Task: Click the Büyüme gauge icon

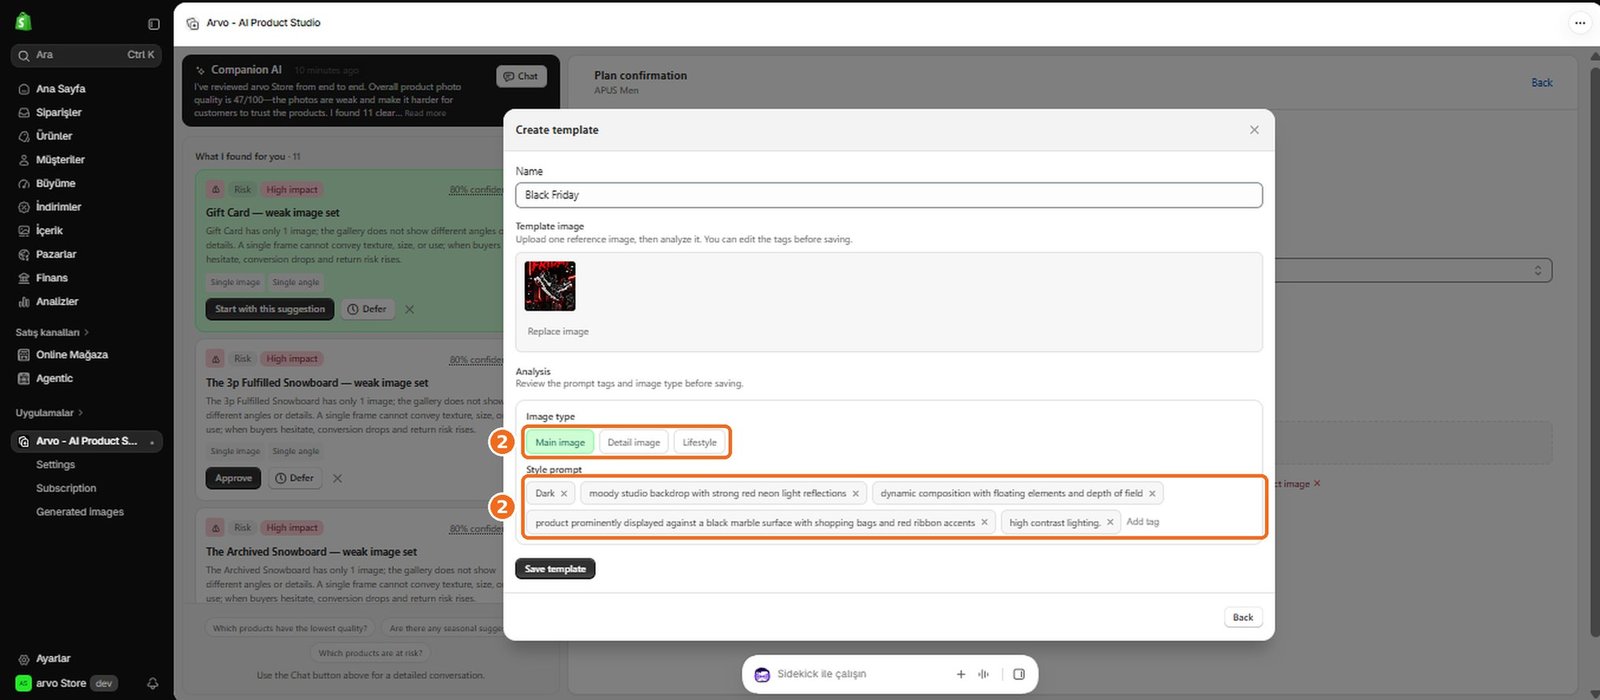Action: click(24, 184)
